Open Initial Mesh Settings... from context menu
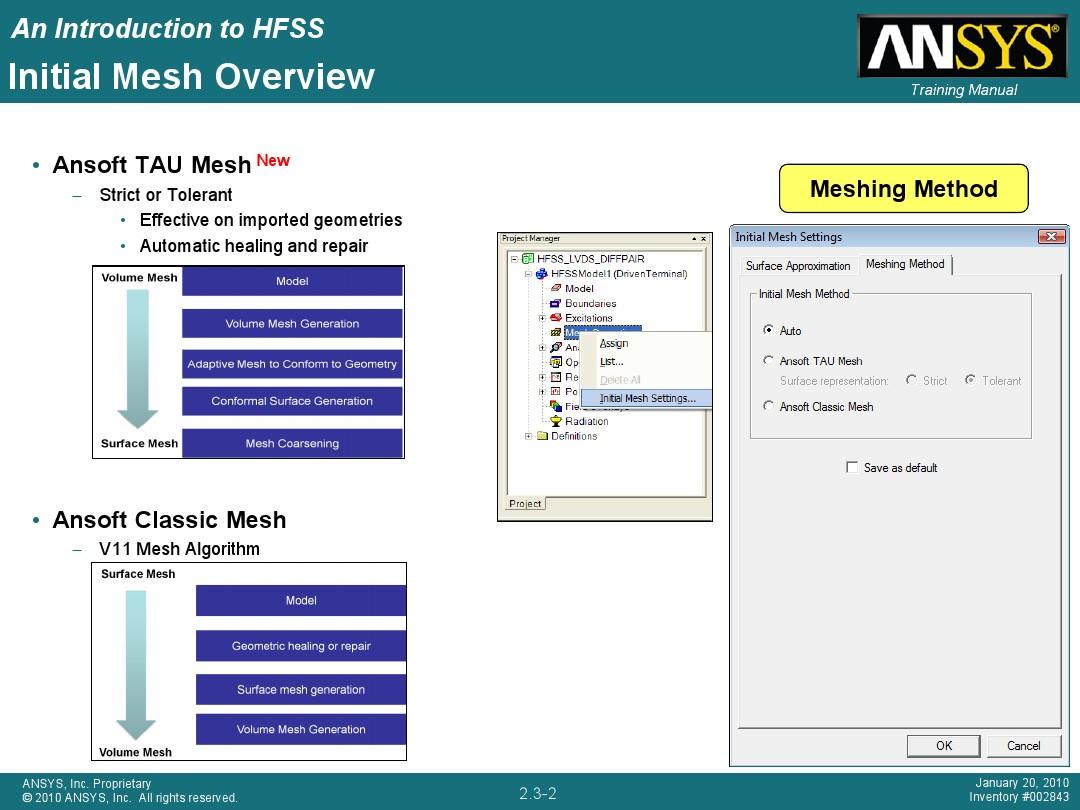 point(645,398)
